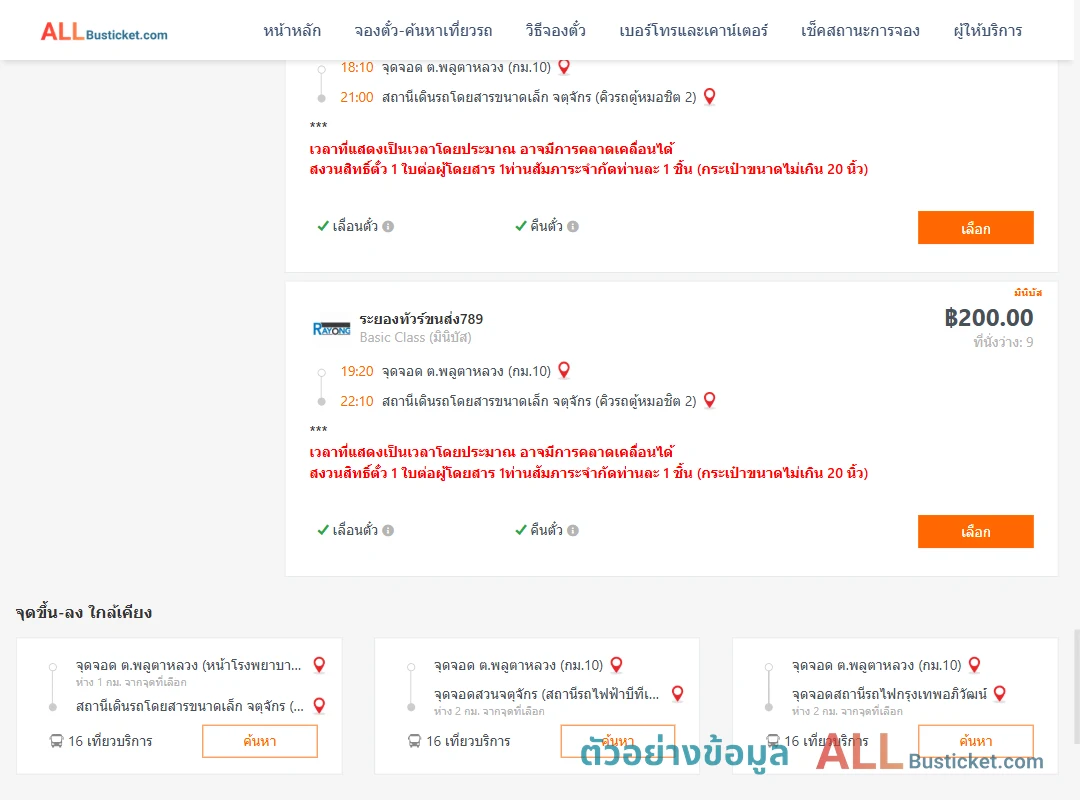1080x800 pixels.
Task: Click bus icon in first nearby card
Action: 56,741
